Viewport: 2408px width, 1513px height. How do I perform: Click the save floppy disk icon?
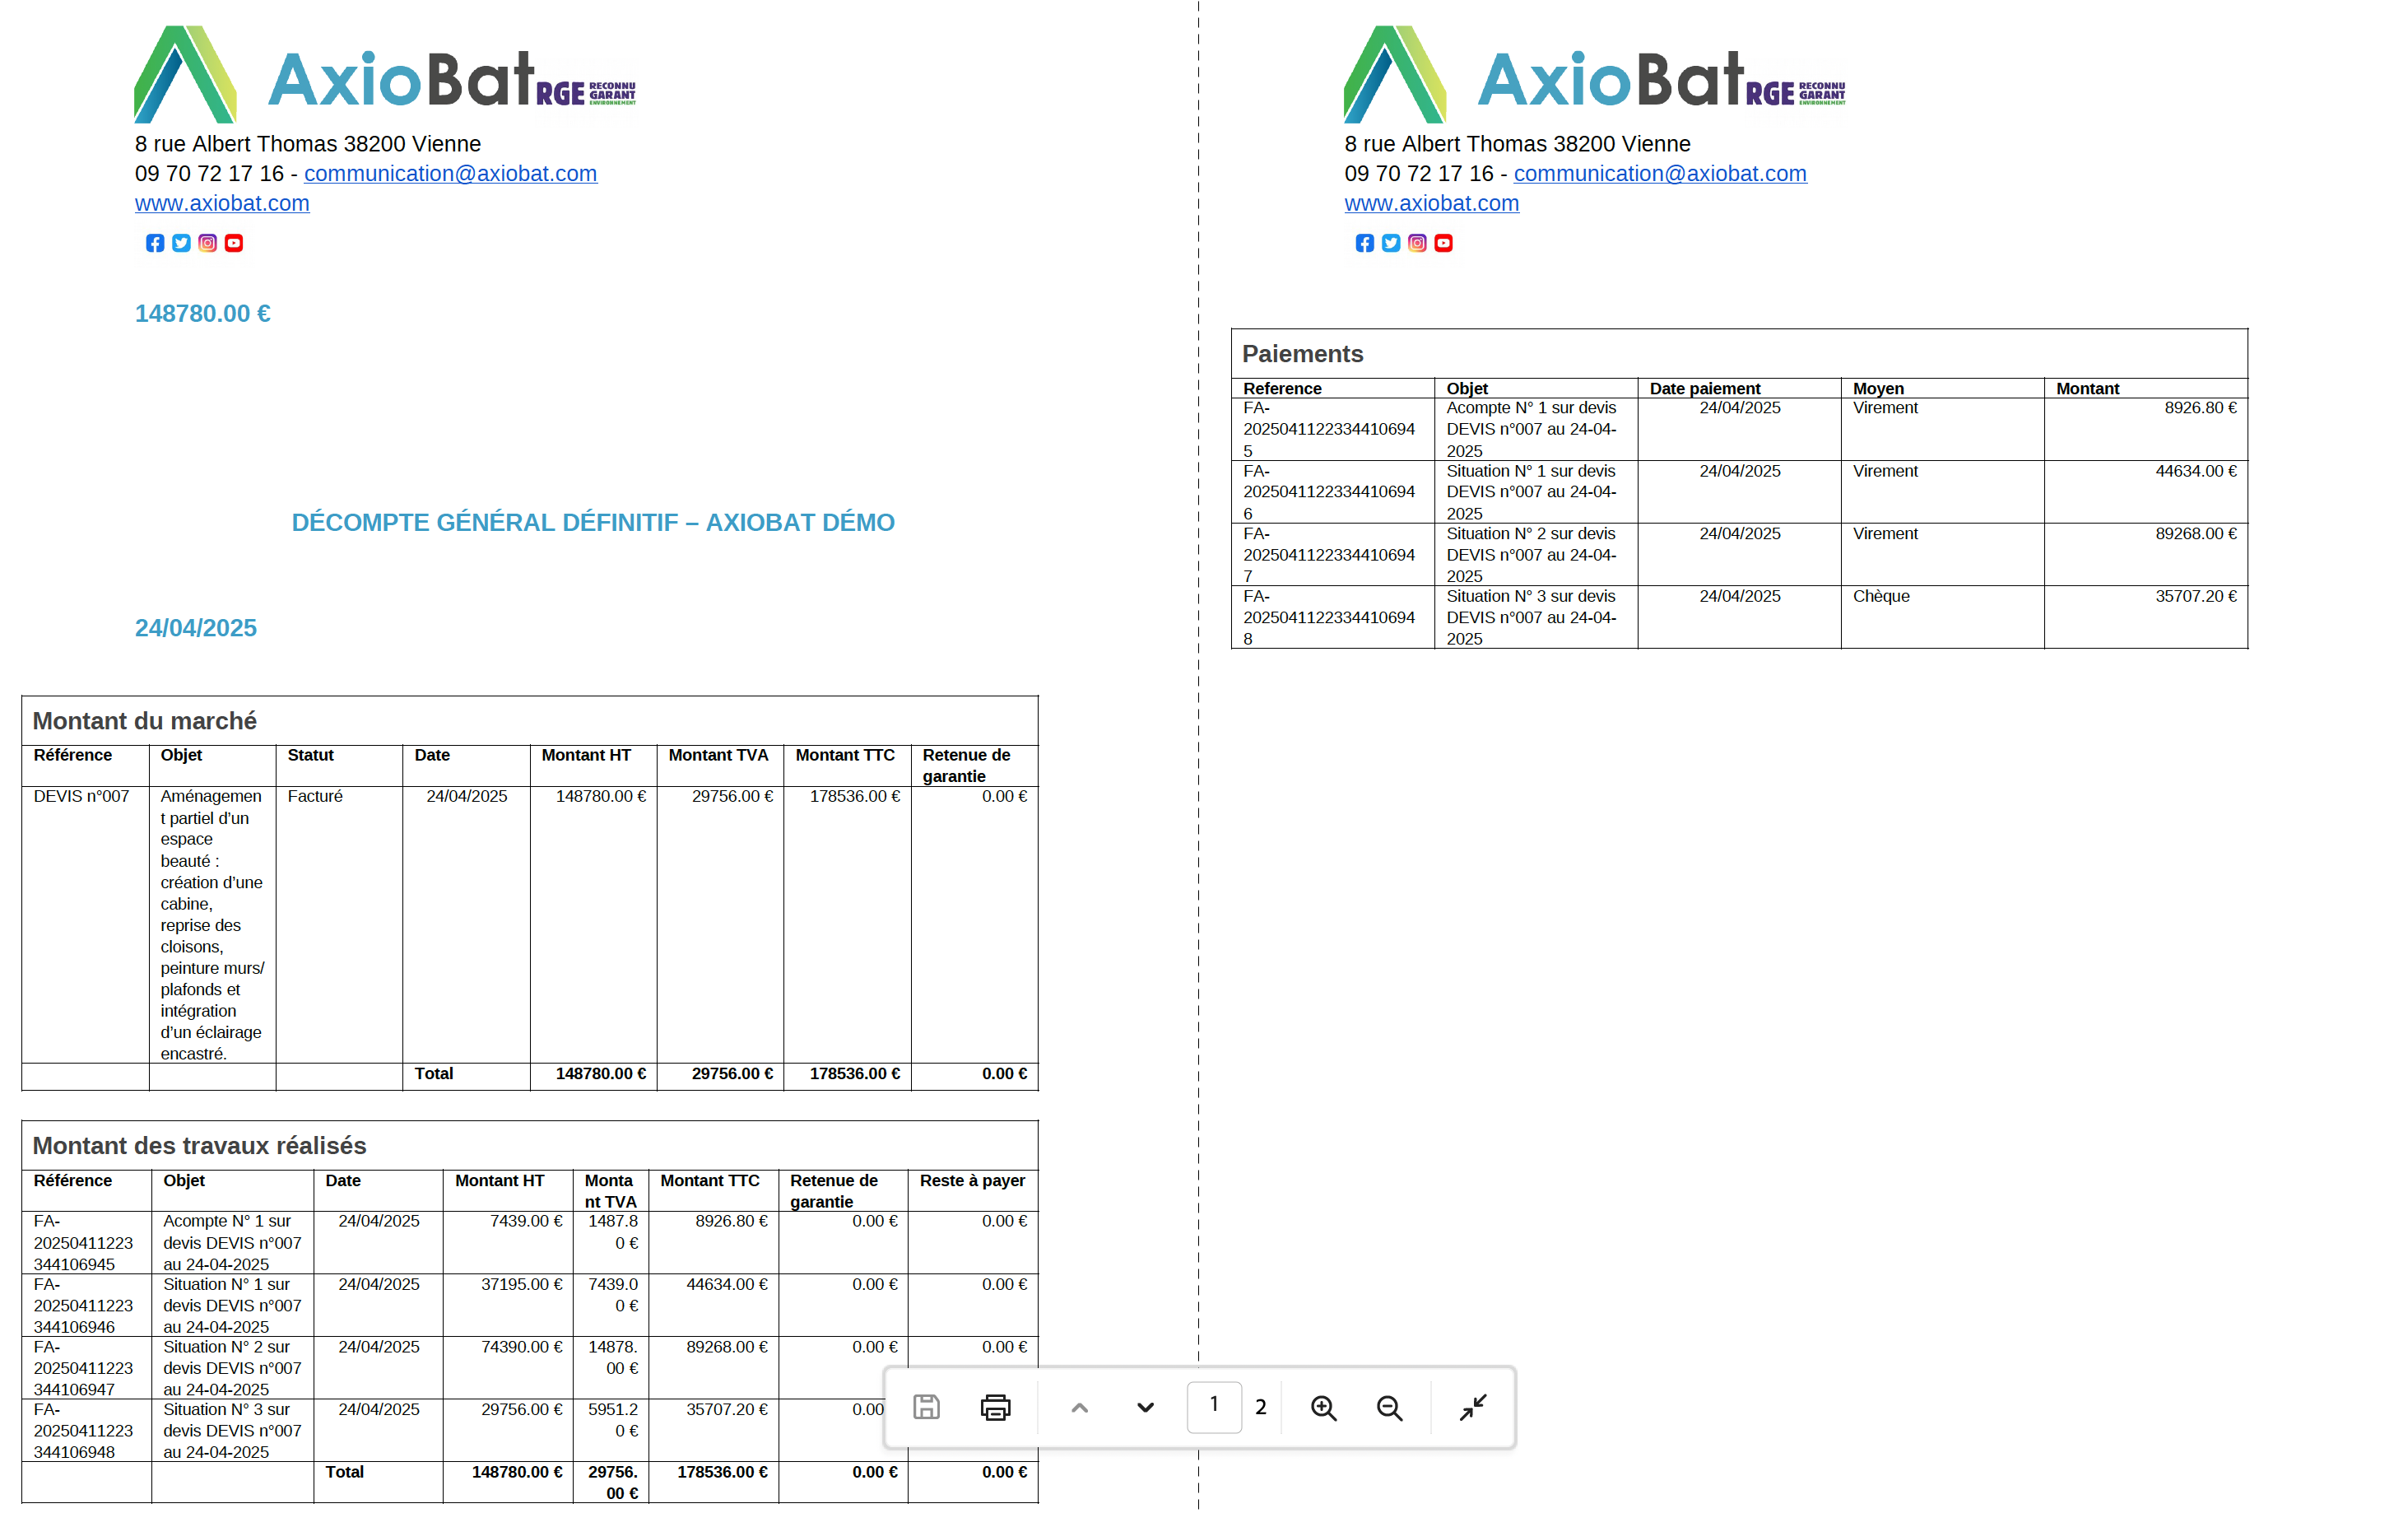[926, 1407]
